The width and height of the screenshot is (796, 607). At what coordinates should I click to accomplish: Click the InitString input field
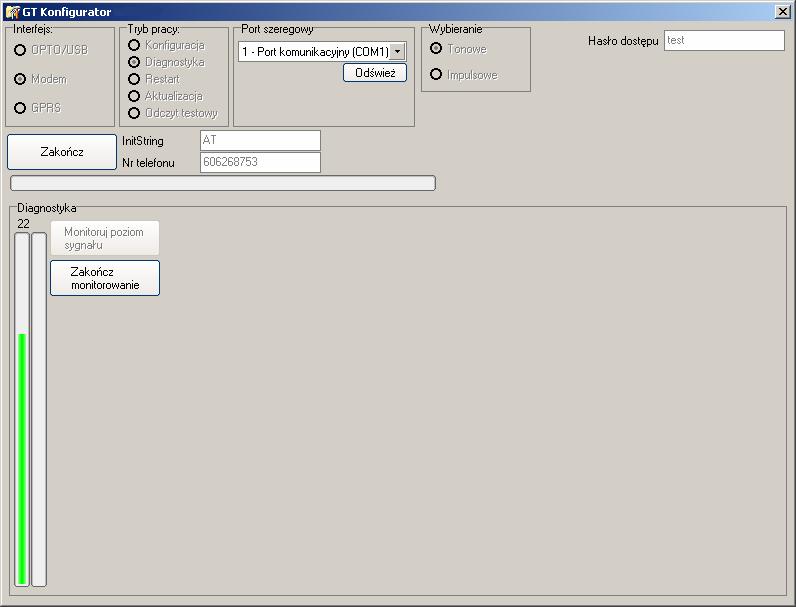coord(260,141)
